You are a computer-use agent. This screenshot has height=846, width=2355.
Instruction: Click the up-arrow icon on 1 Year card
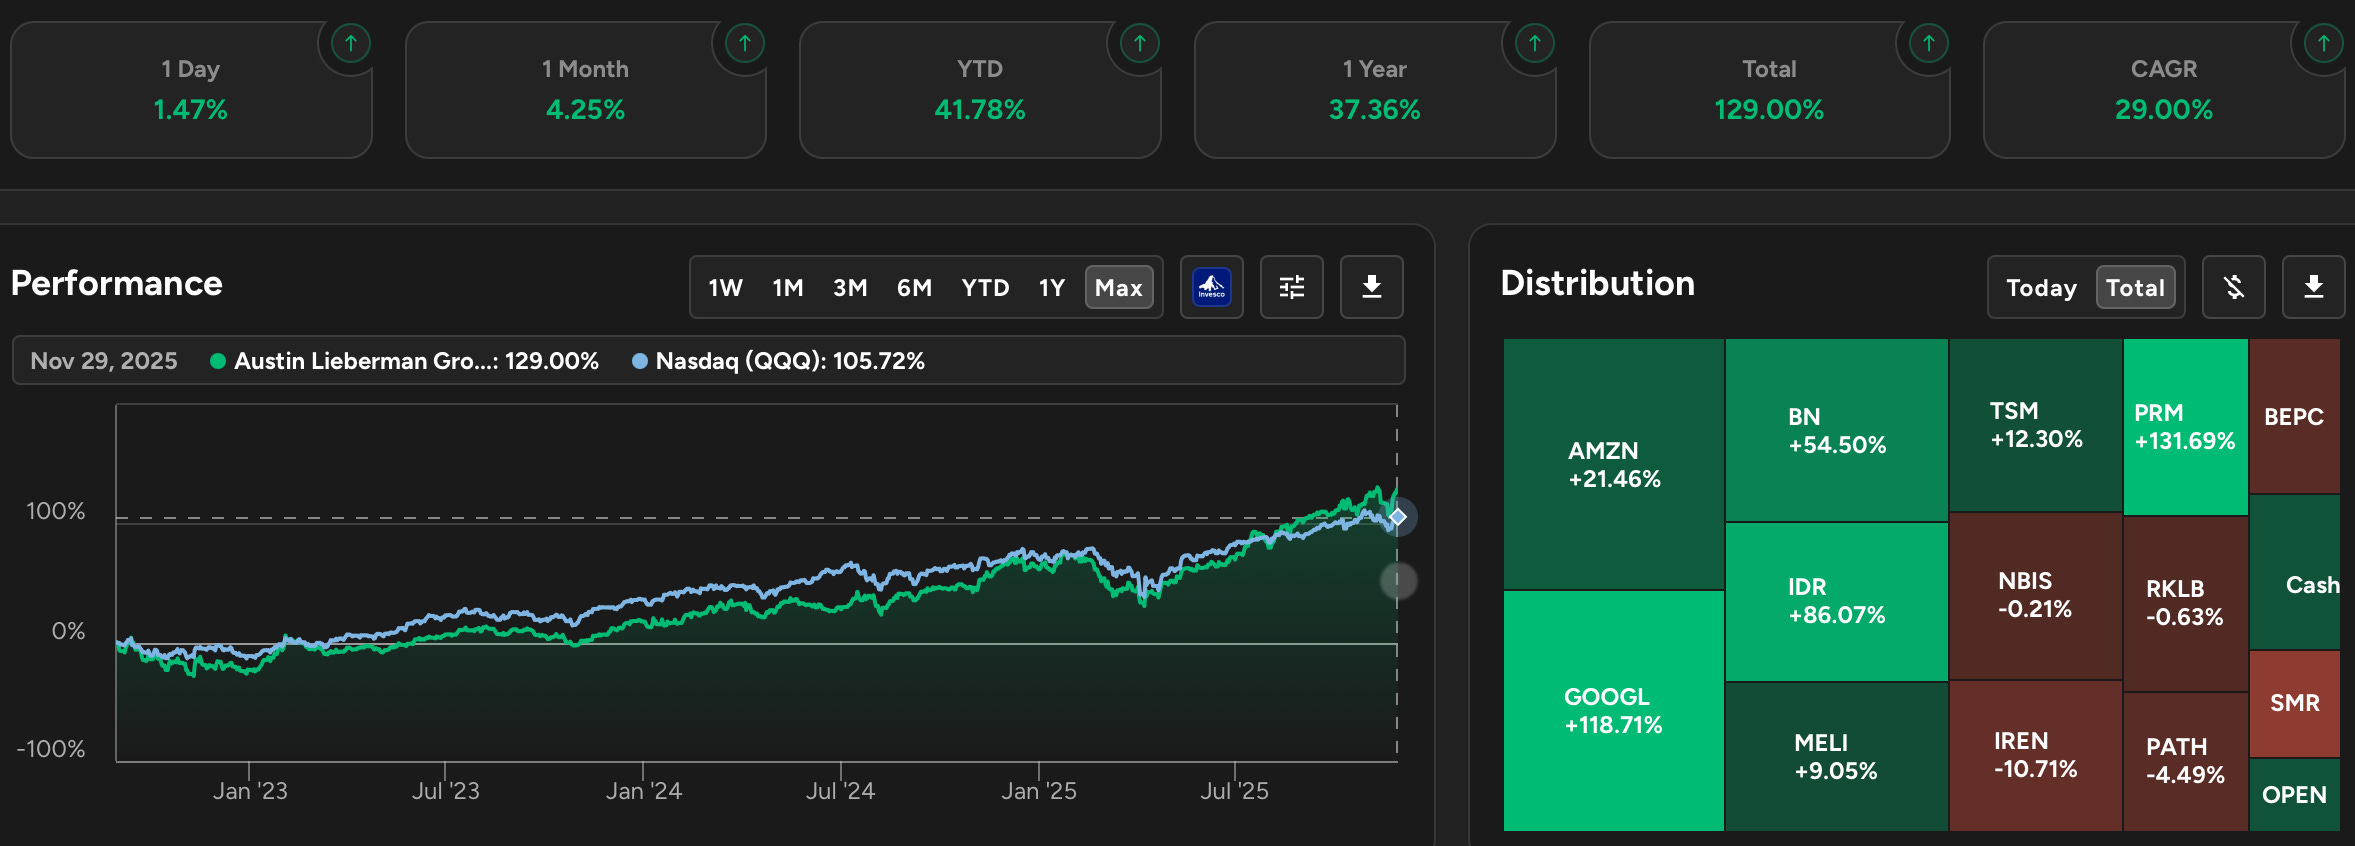tap(1535, 43)
